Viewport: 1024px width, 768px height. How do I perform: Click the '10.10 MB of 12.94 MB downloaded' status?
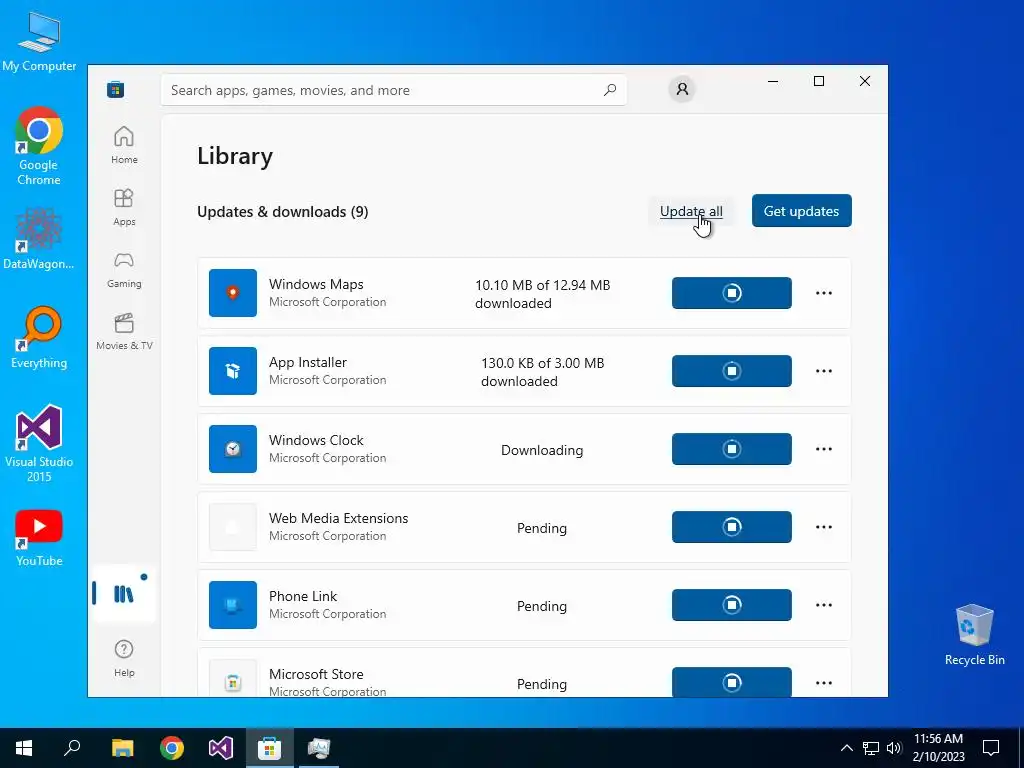[543, 294]
